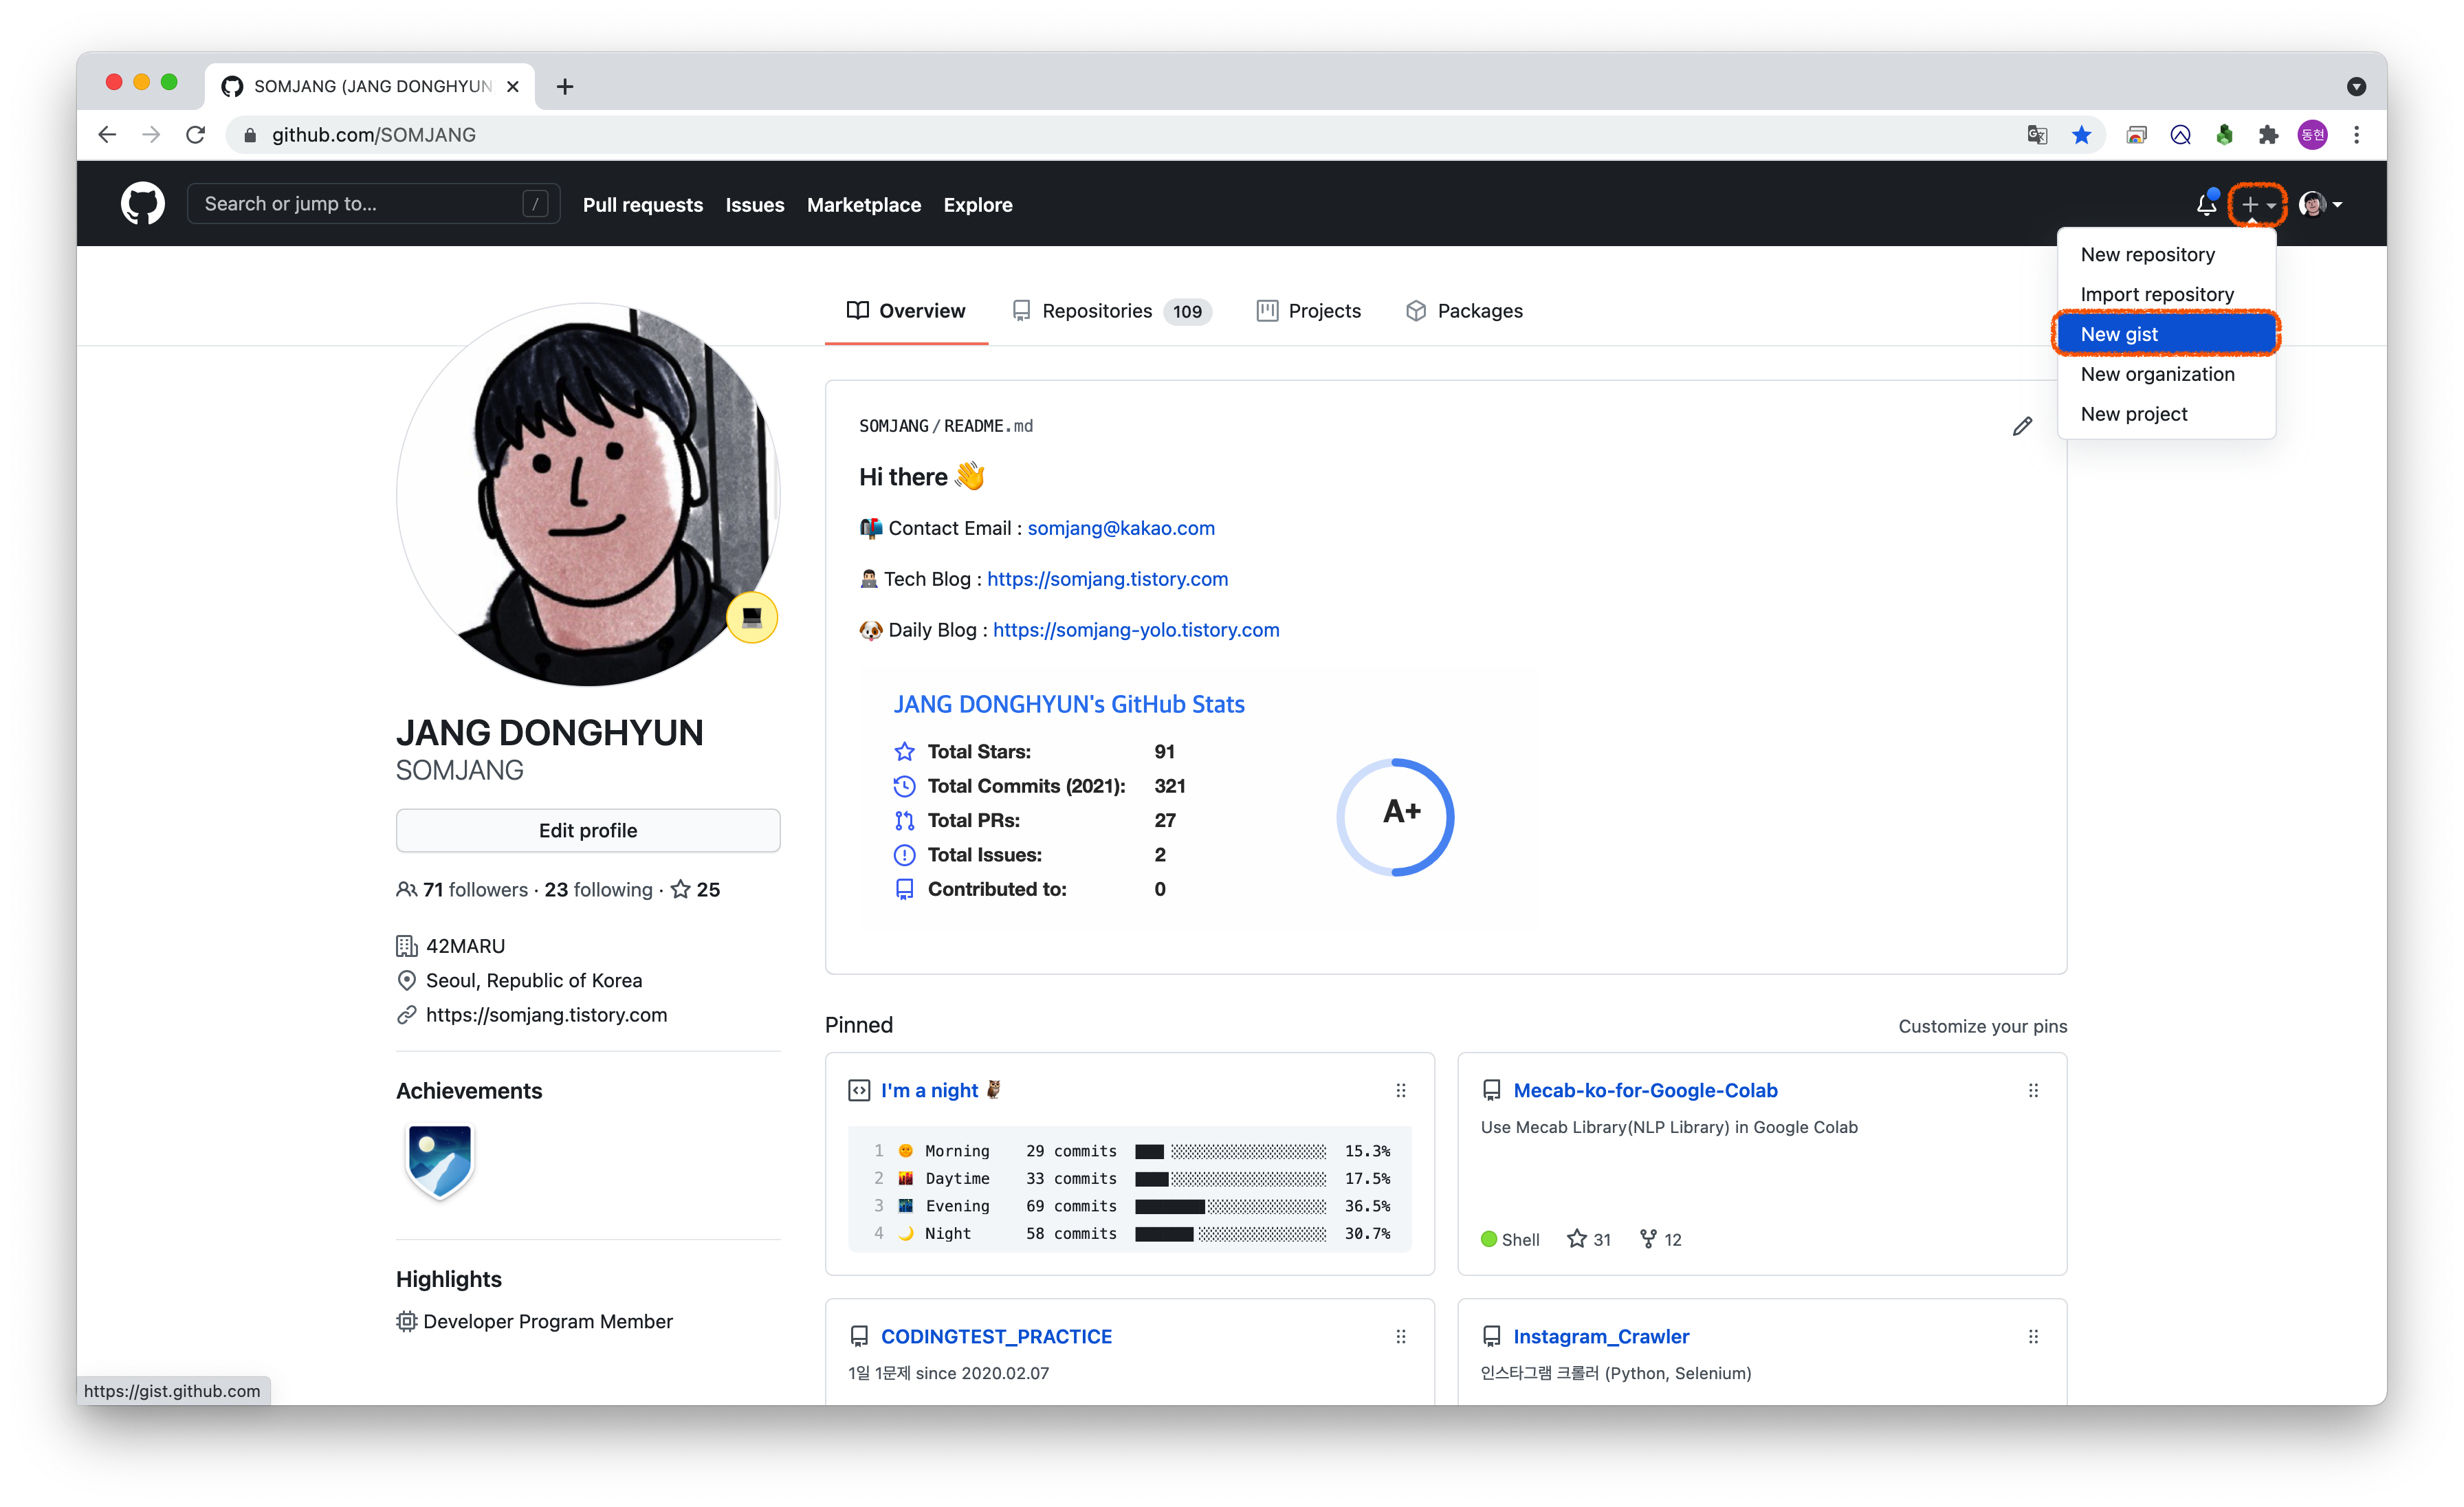This screenshot has height=1507, width=2464.
Task: Open the user avatar menu in header
Action: pyautogui.click(x=2320, y=204)
